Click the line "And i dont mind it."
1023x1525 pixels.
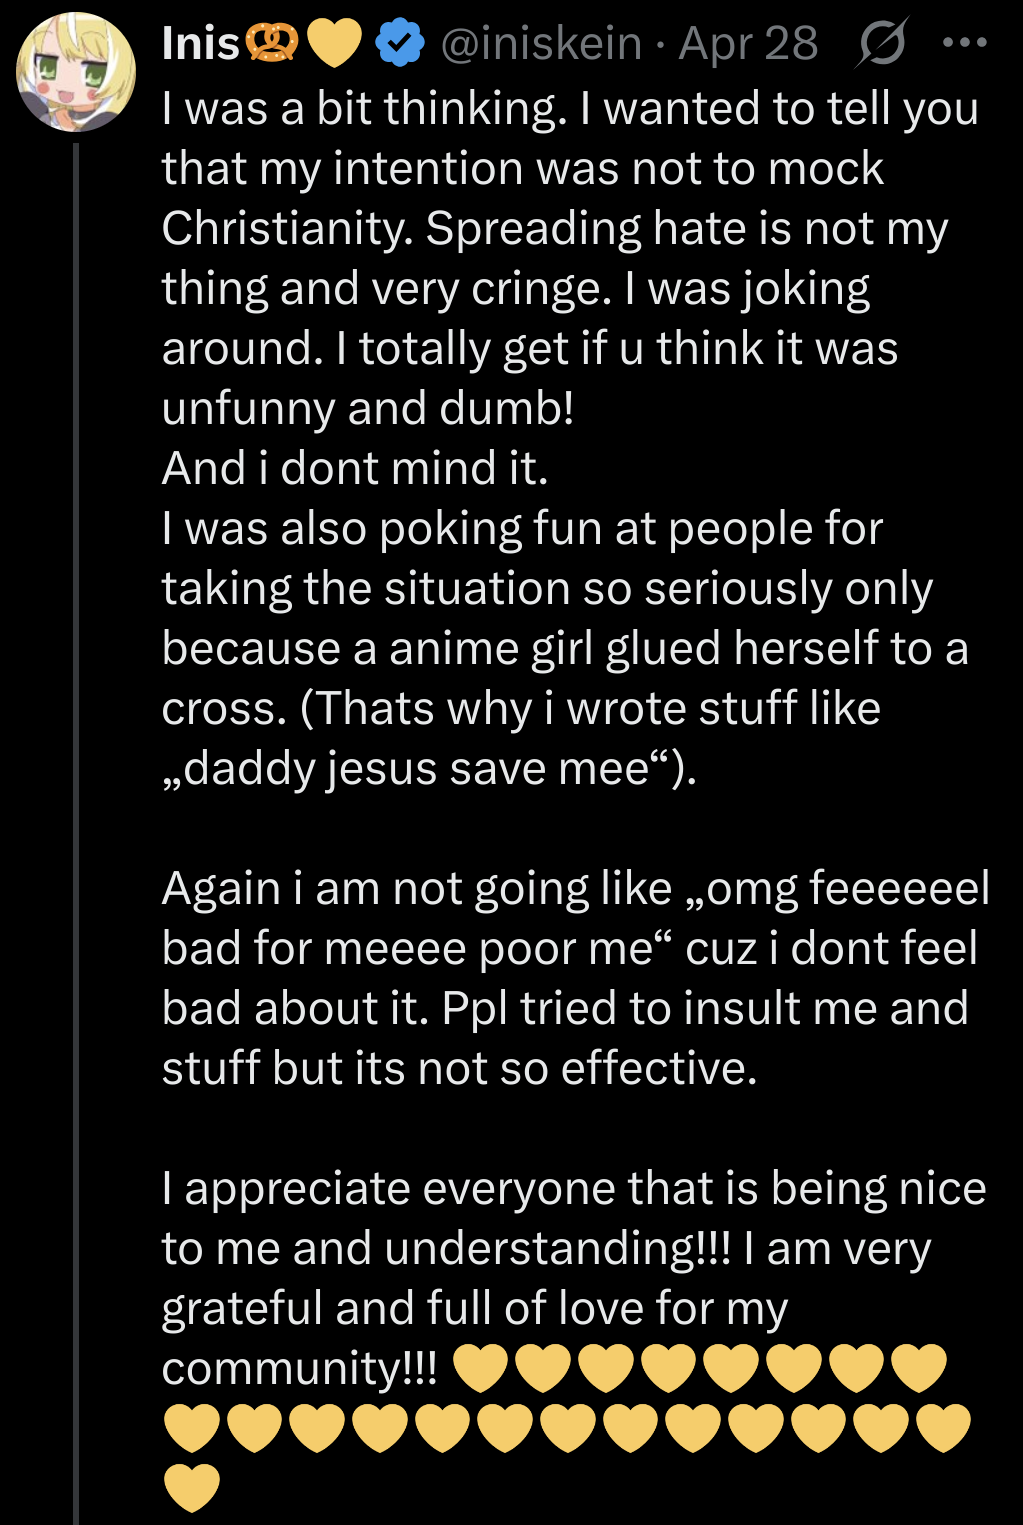(355, 468)
